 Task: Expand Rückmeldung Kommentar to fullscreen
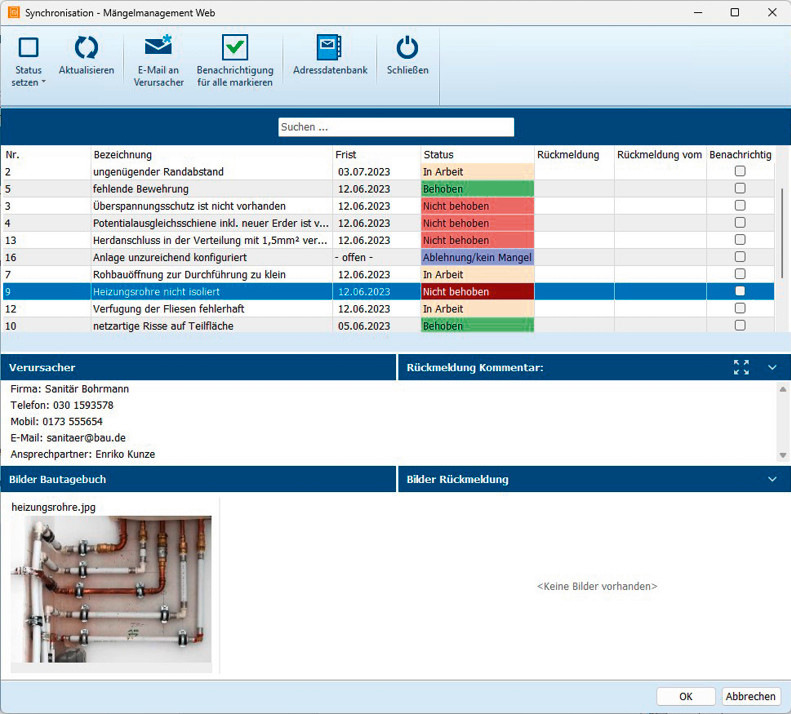[741, 368]
